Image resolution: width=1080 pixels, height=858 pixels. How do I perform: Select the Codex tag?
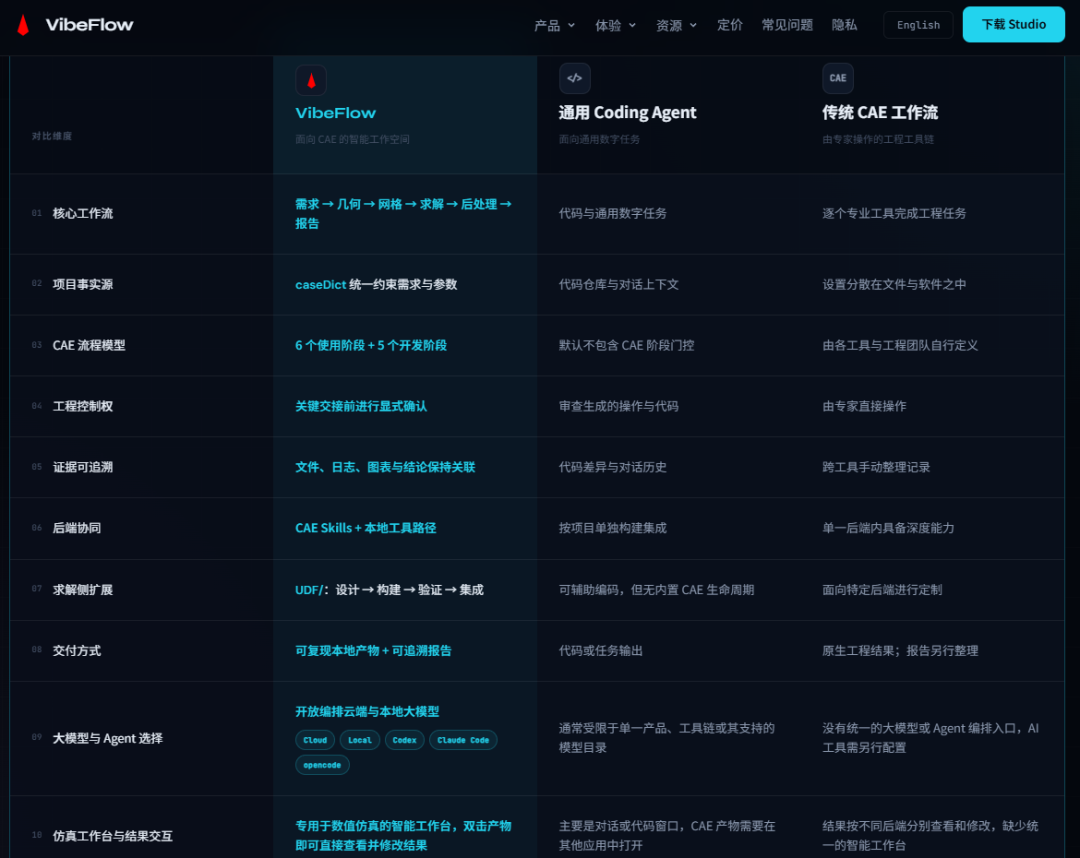click(x=404, y=740)
